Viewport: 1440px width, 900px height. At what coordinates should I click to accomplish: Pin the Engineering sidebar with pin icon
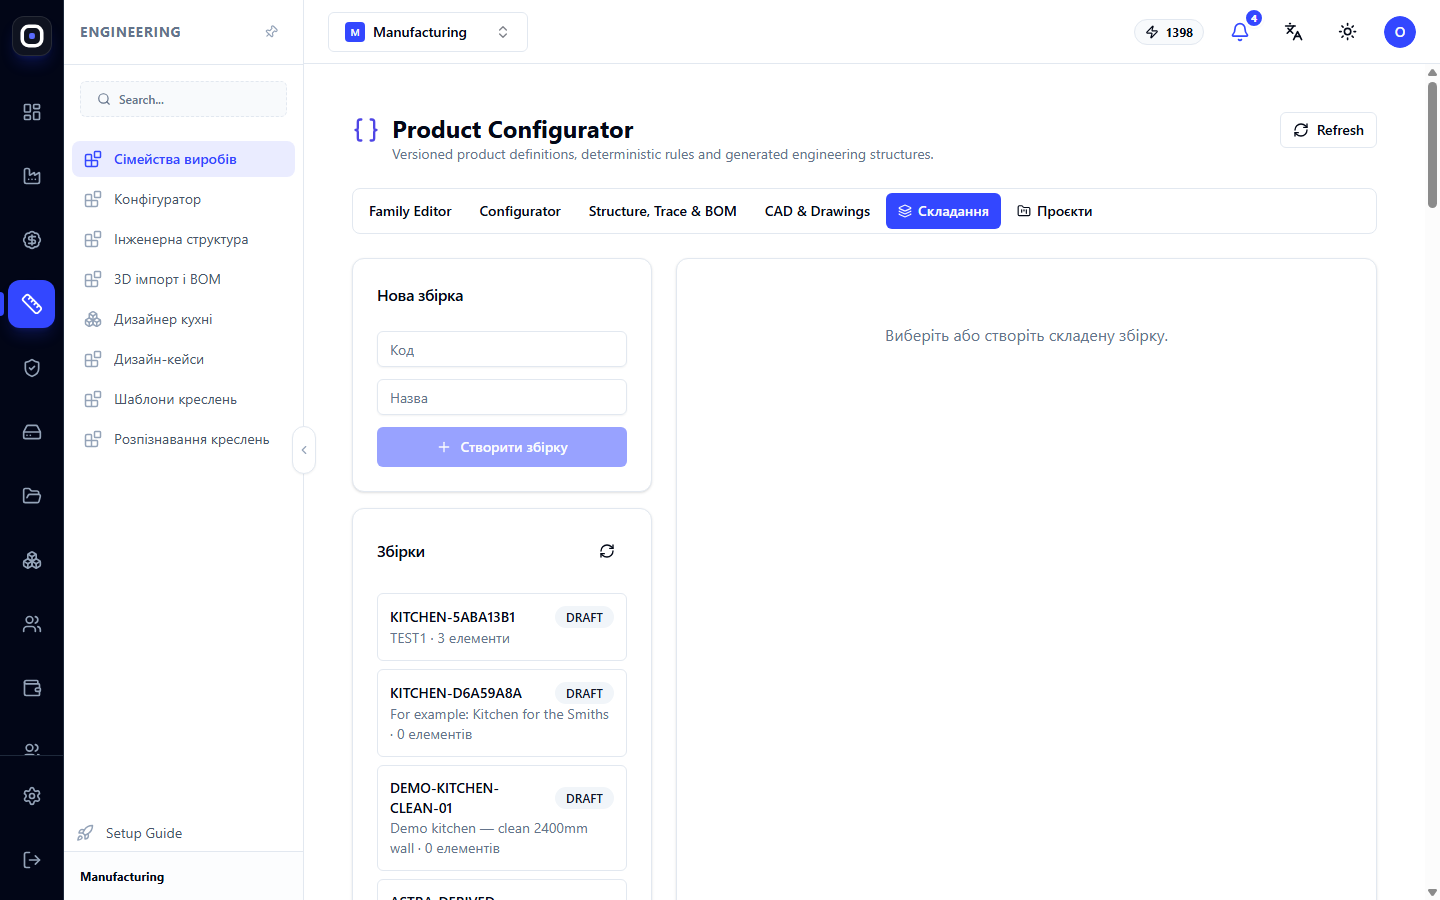pyautogui.click(x=271, y=32)
